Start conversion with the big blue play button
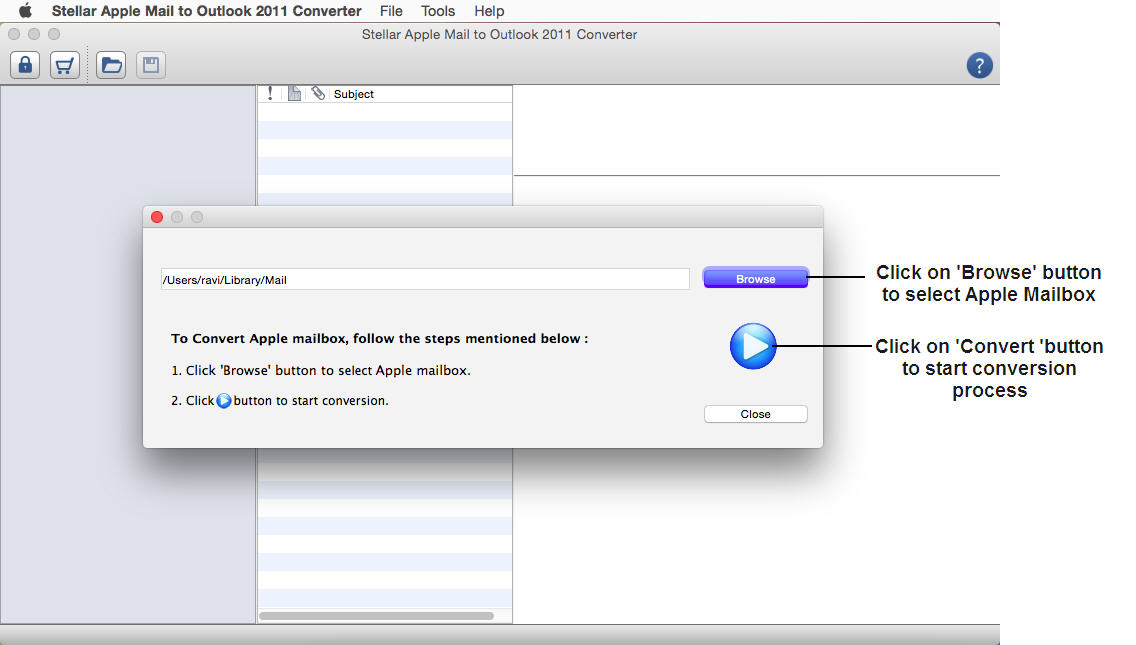1136x645 pixels. point(753,346)
